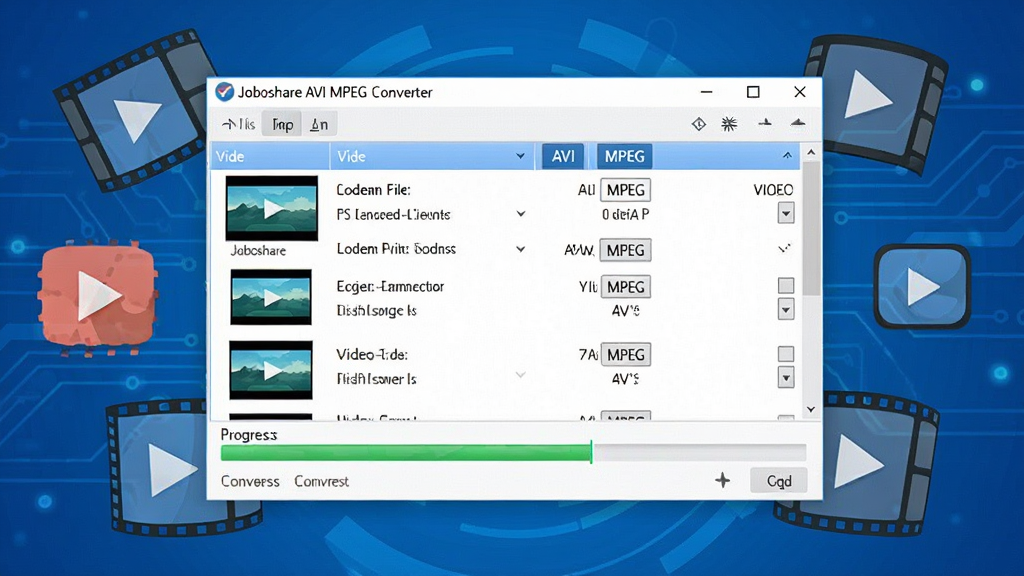Open dropdown arrow in Disfhlsorge row
Image resolution: width=1024 pixels, height=576 pixels.
[786, 310]
